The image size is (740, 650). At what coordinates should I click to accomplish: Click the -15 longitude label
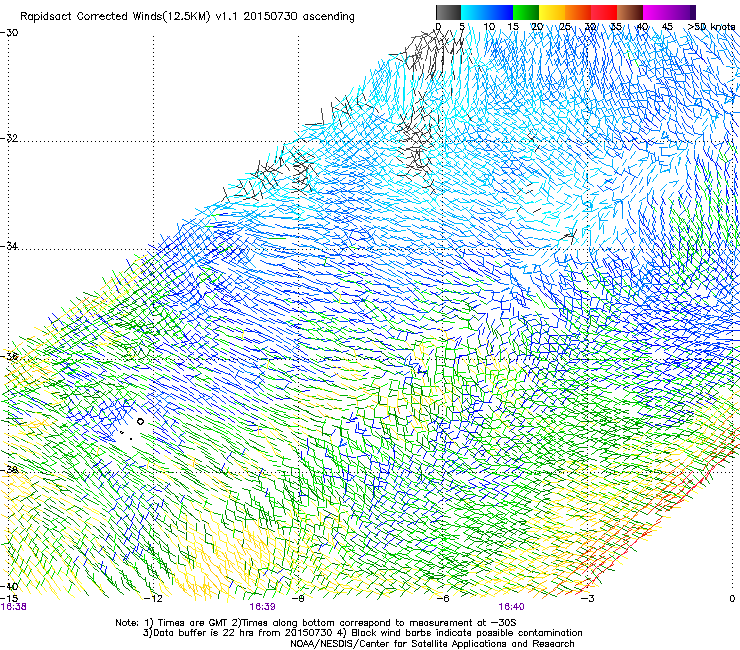point(9,599)
